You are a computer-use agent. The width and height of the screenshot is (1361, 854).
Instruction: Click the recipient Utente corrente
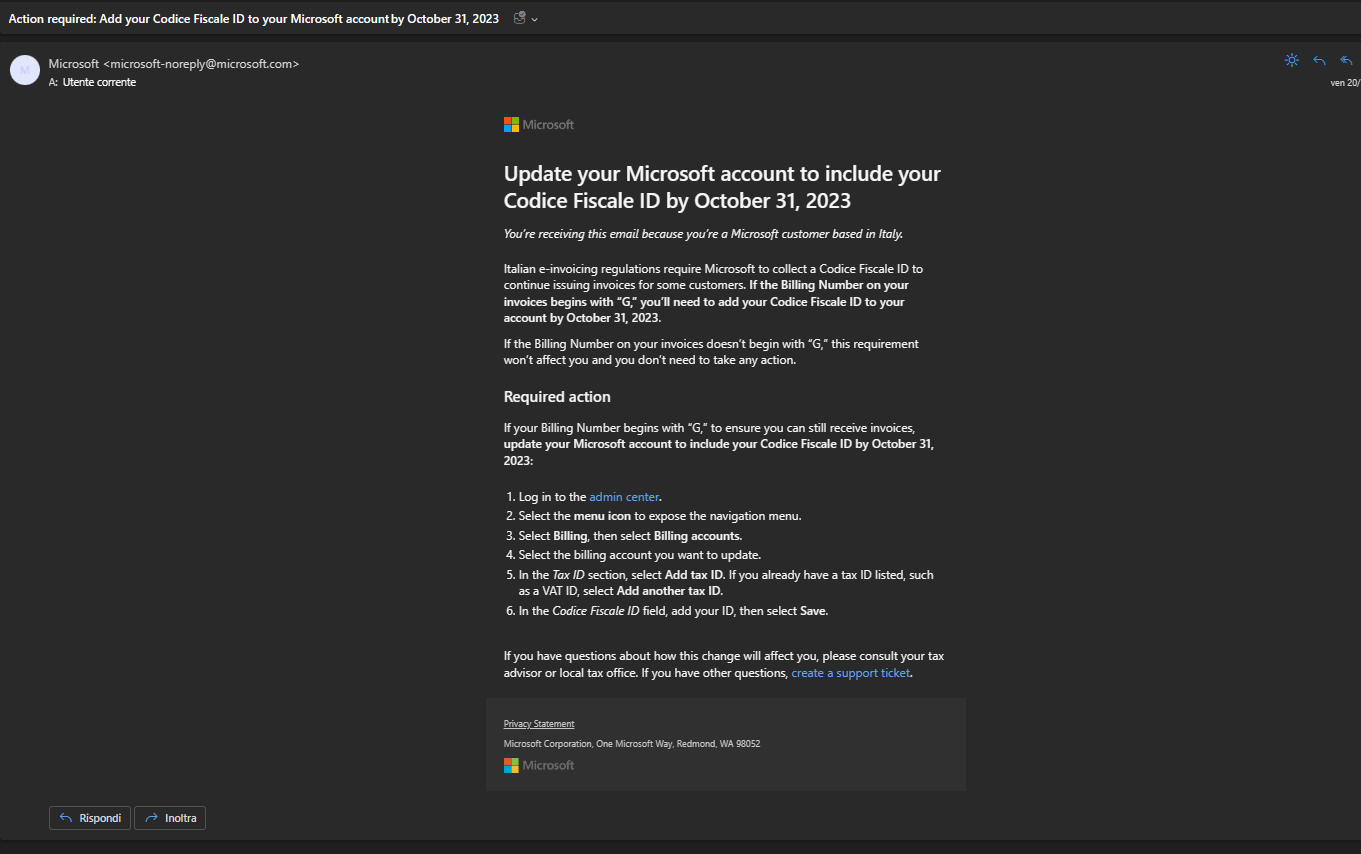coord(99,83)
